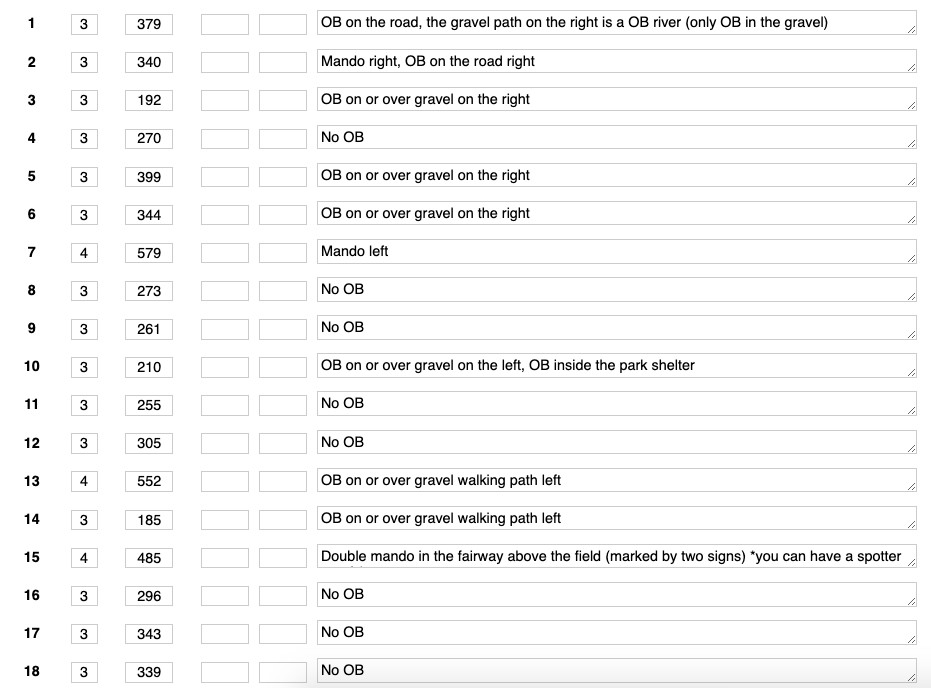Click the par 4 field for hole 13
This screenshot has height=688, width=931.
coord(84,481)
